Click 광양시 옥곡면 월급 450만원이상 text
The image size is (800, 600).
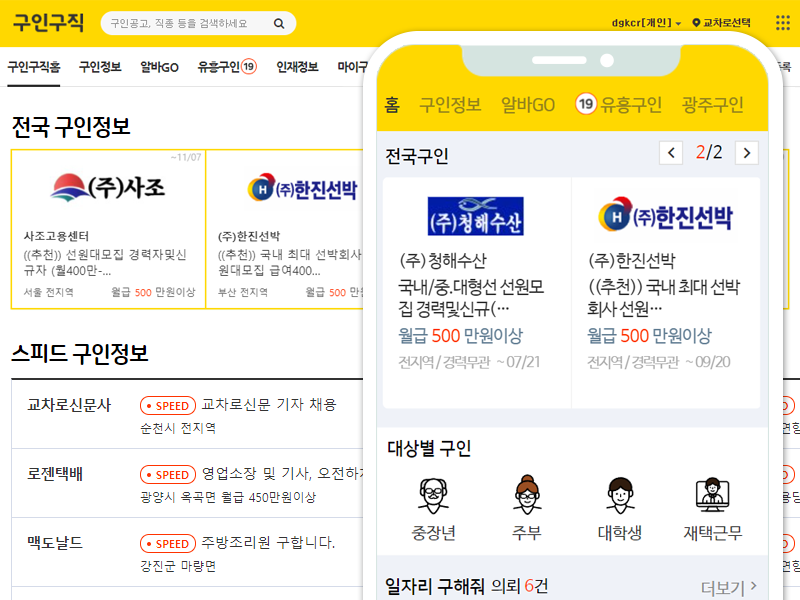[228, 497]
